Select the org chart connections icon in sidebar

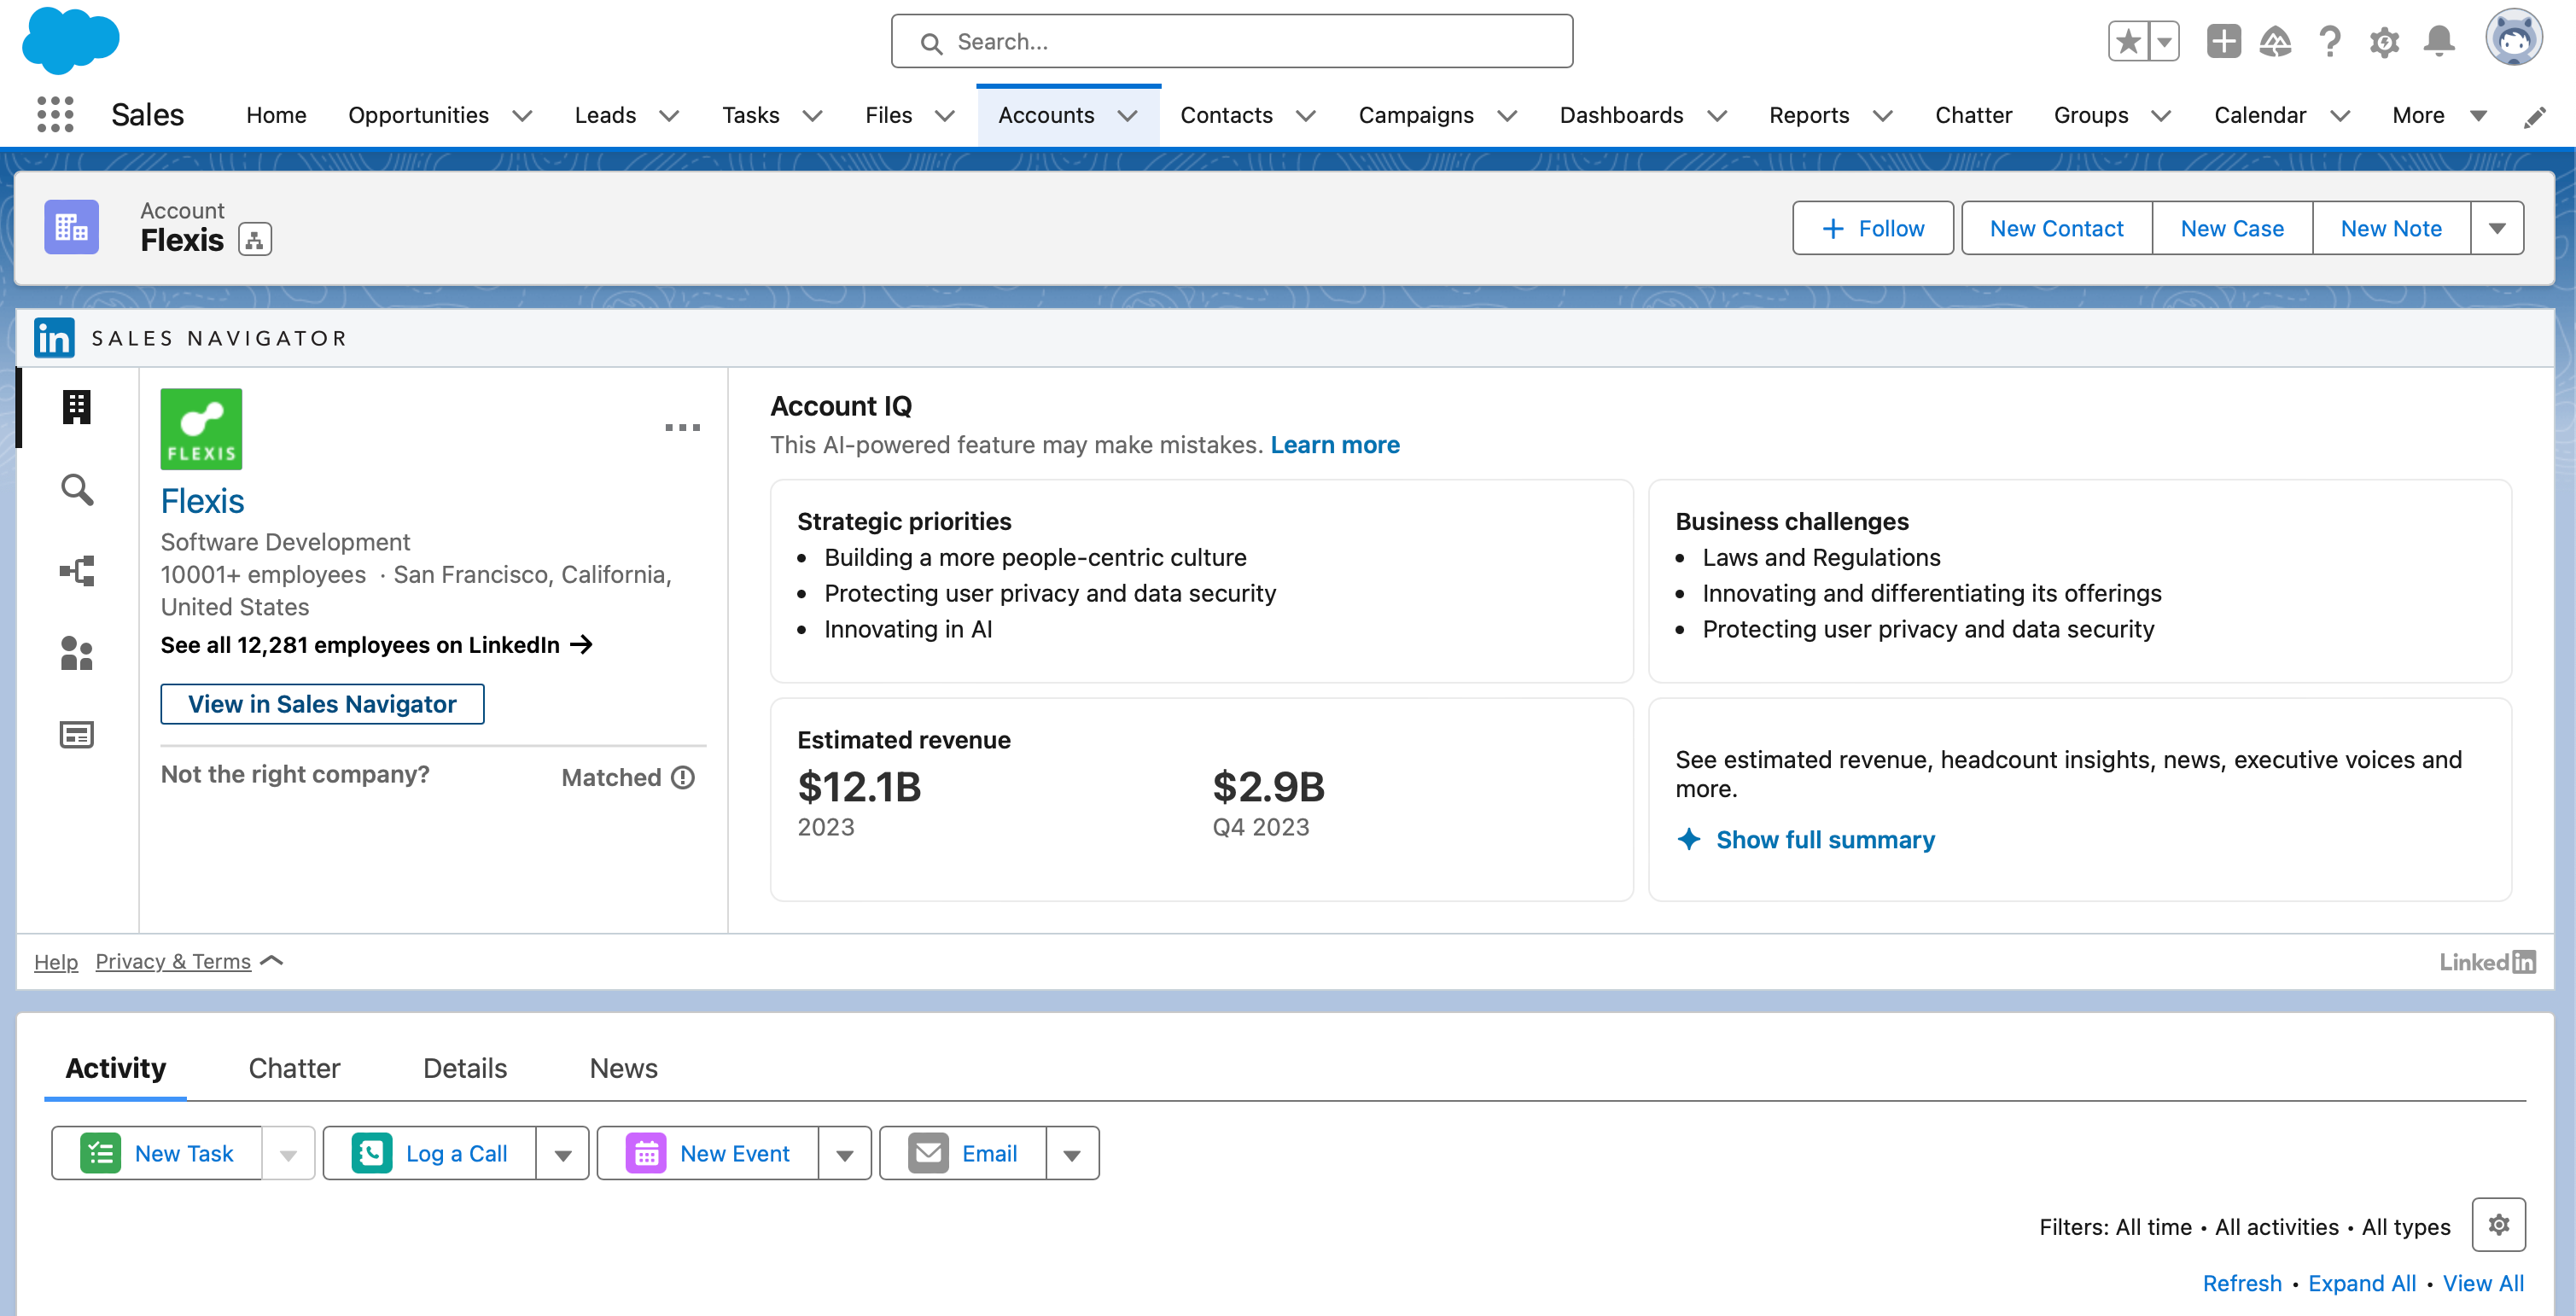coord(77,571)
